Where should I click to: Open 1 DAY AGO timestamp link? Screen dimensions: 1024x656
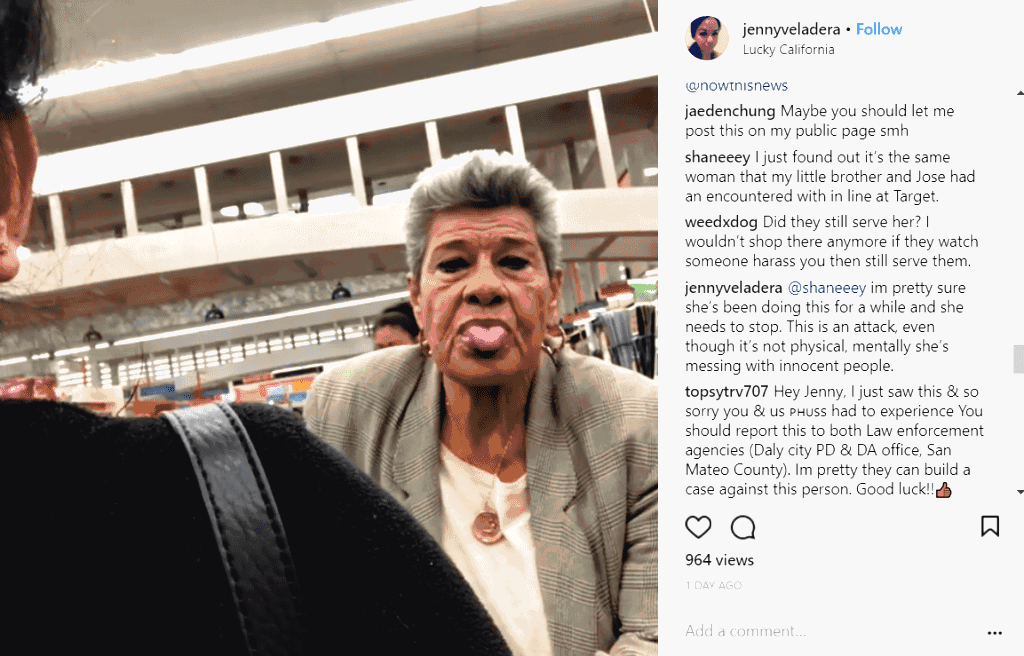pyautogui.click(x=714, y=585)
